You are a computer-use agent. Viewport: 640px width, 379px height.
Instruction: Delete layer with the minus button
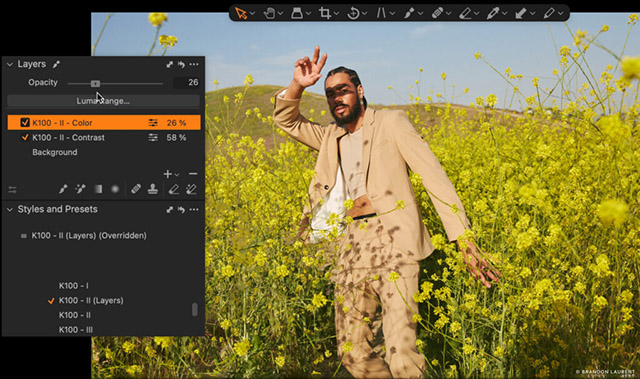pos(193,174)
